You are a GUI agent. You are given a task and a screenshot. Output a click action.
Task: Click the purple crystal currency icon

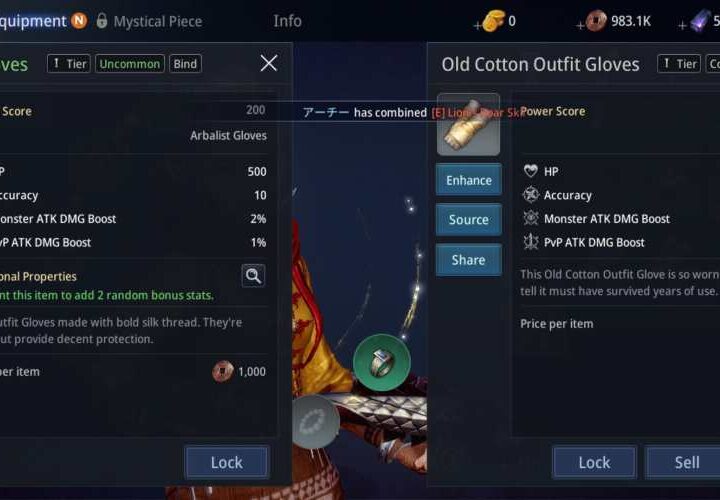(x=700, y=21)
